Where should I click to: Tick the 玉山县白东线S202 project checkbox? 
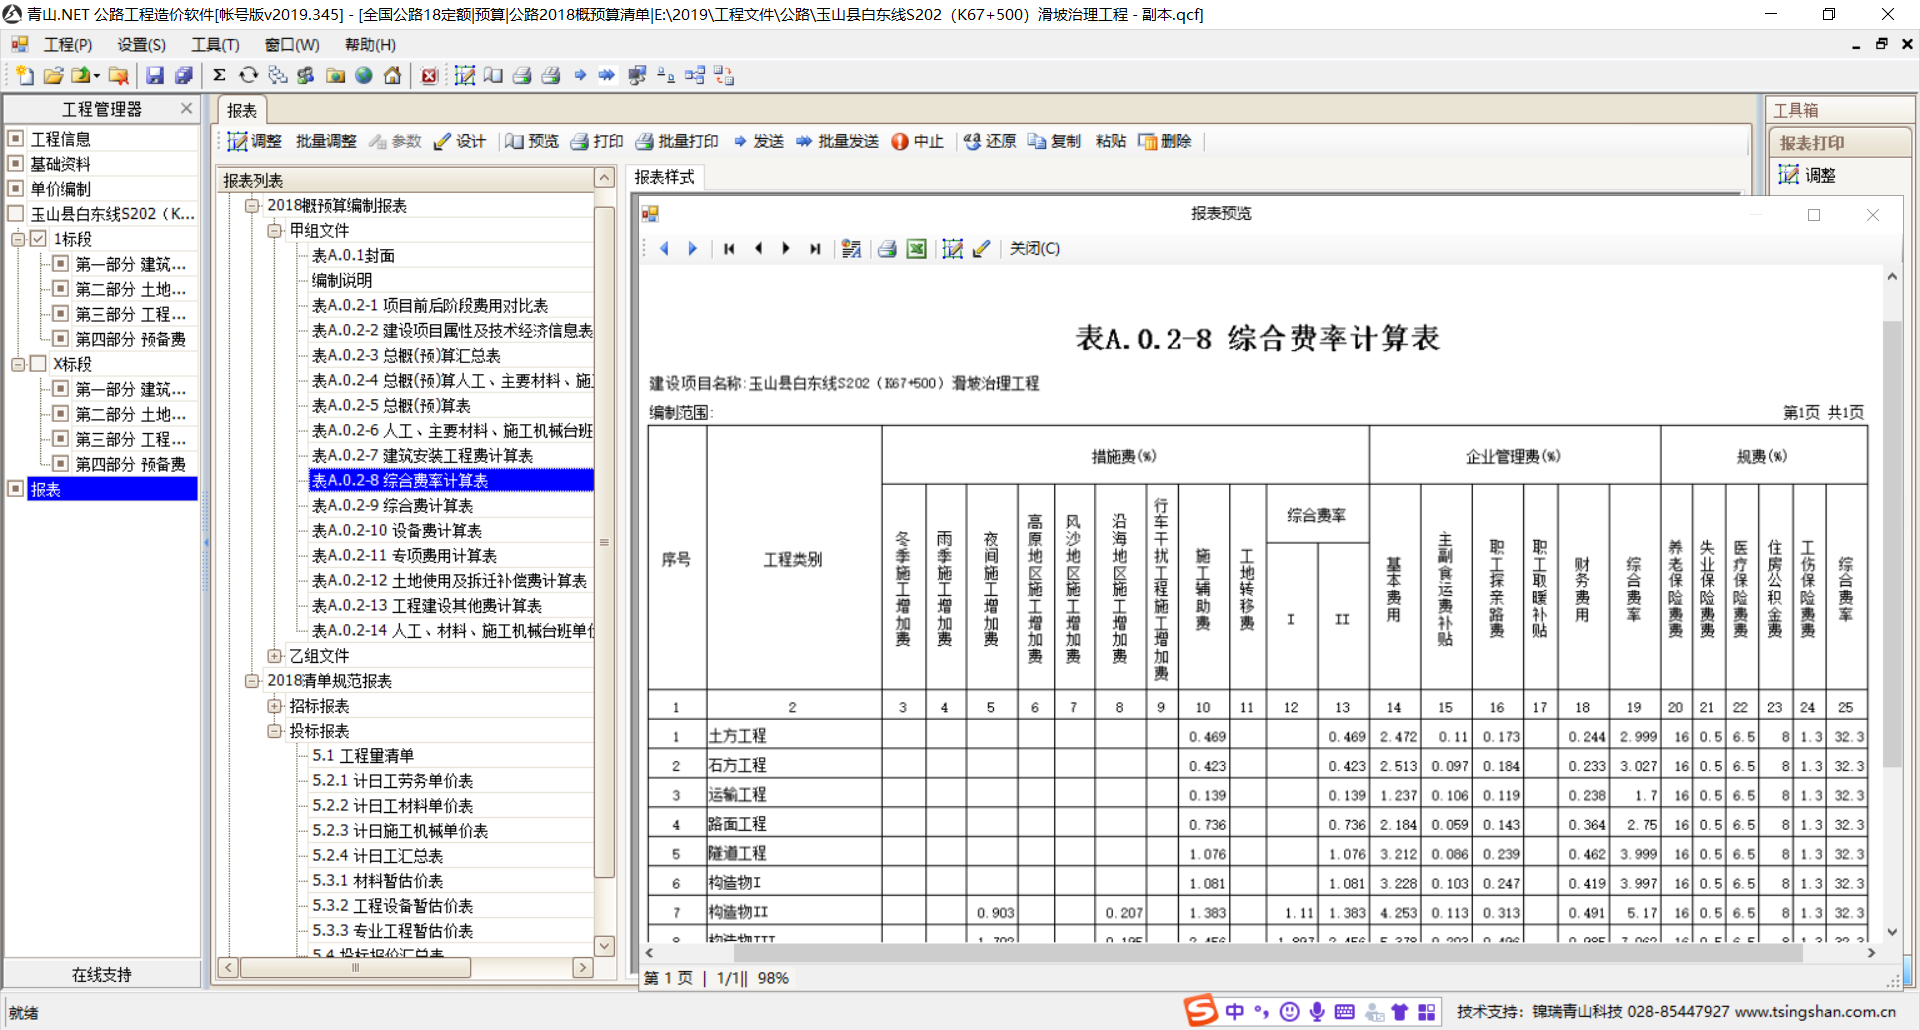coord(16,214)
